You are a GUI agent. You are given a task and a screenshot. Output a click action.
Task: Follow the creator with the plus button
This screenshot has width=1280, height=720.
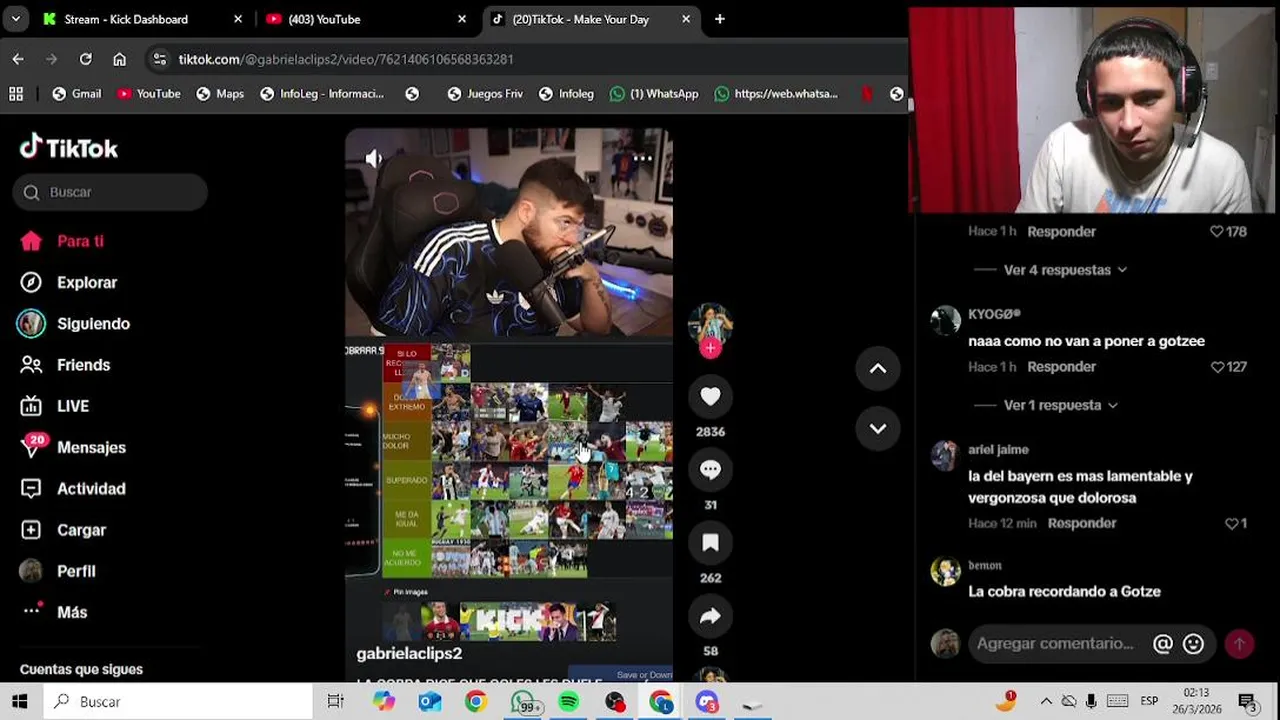click(710, 348)
